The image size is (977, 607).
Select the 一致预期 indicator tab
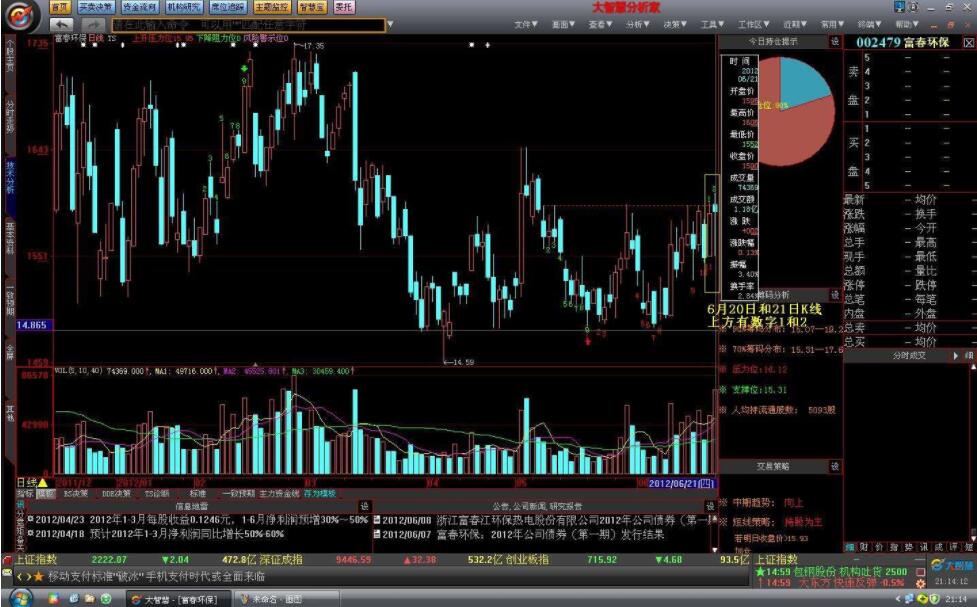[239, 494]
